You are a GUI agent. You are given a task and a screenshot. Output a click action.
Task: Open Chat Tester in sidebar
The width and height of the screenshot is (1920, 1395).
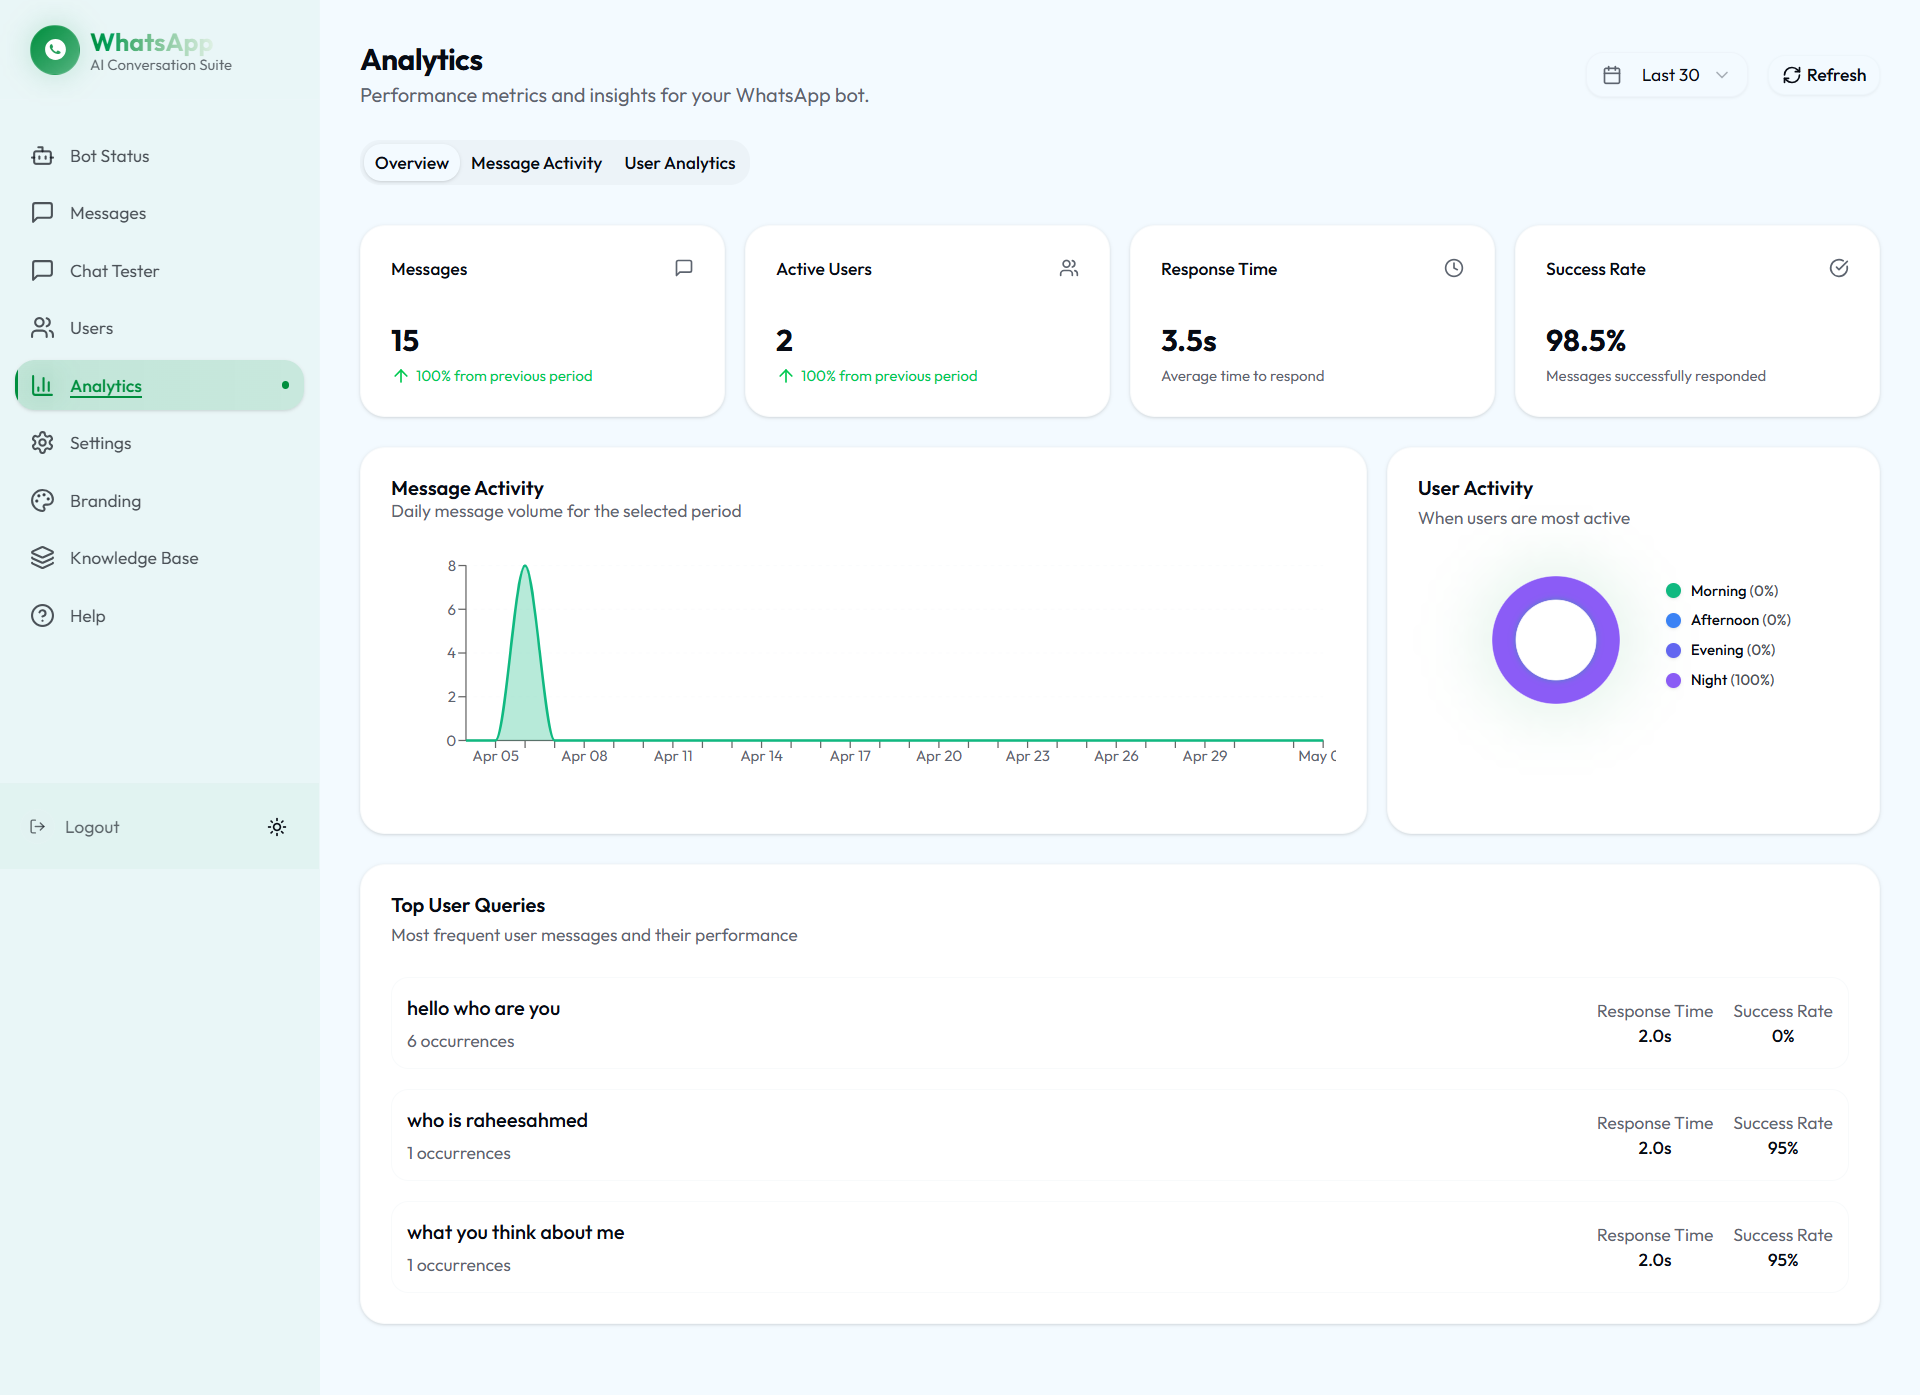click(x=114, y=271)
